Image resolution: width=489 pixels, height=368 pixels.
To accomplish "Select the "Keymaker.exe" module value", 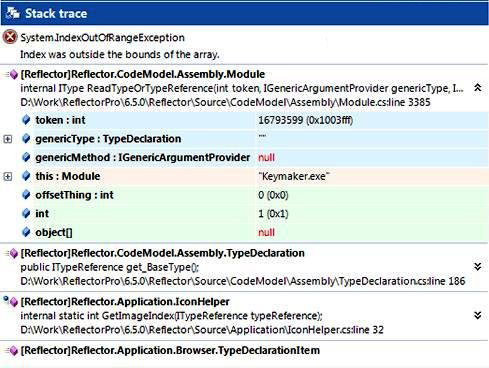I will [293, 176].
